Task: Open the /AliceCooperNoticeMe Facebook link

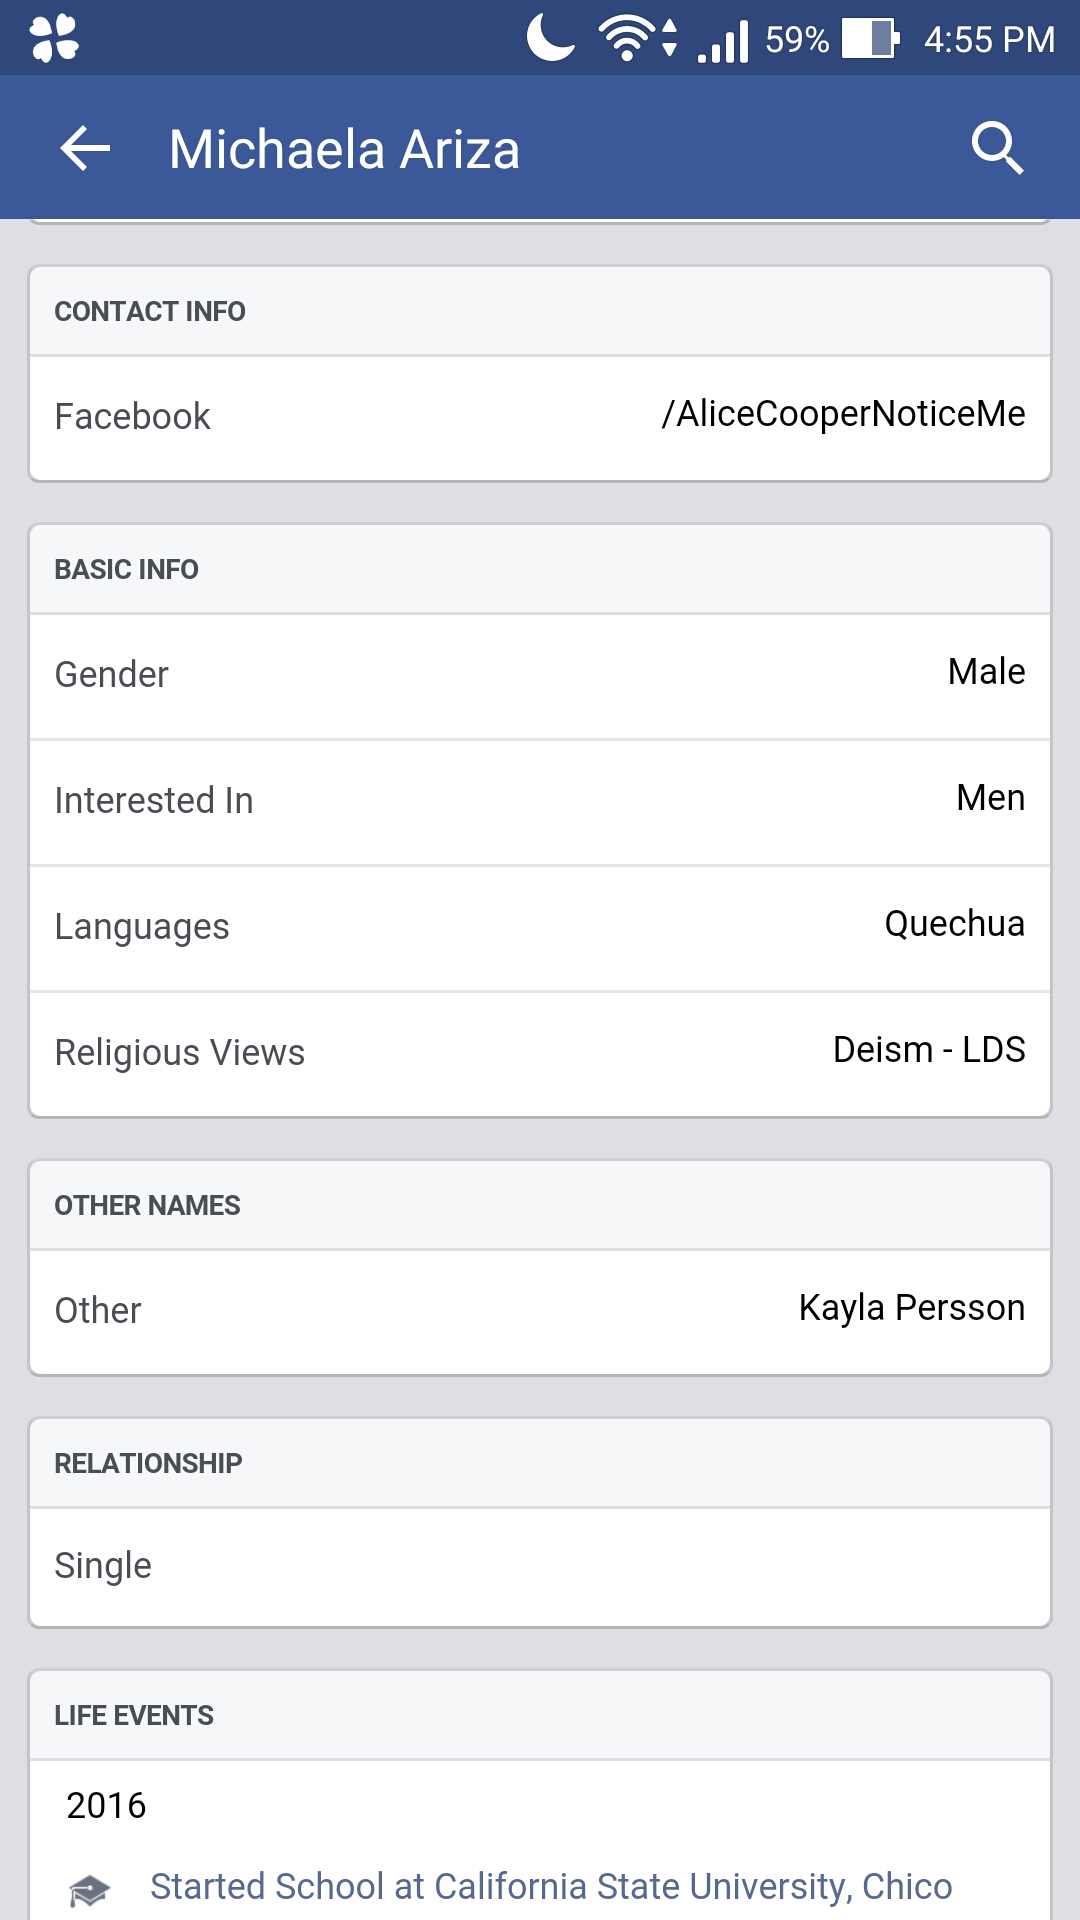Action: coord(842,414)
